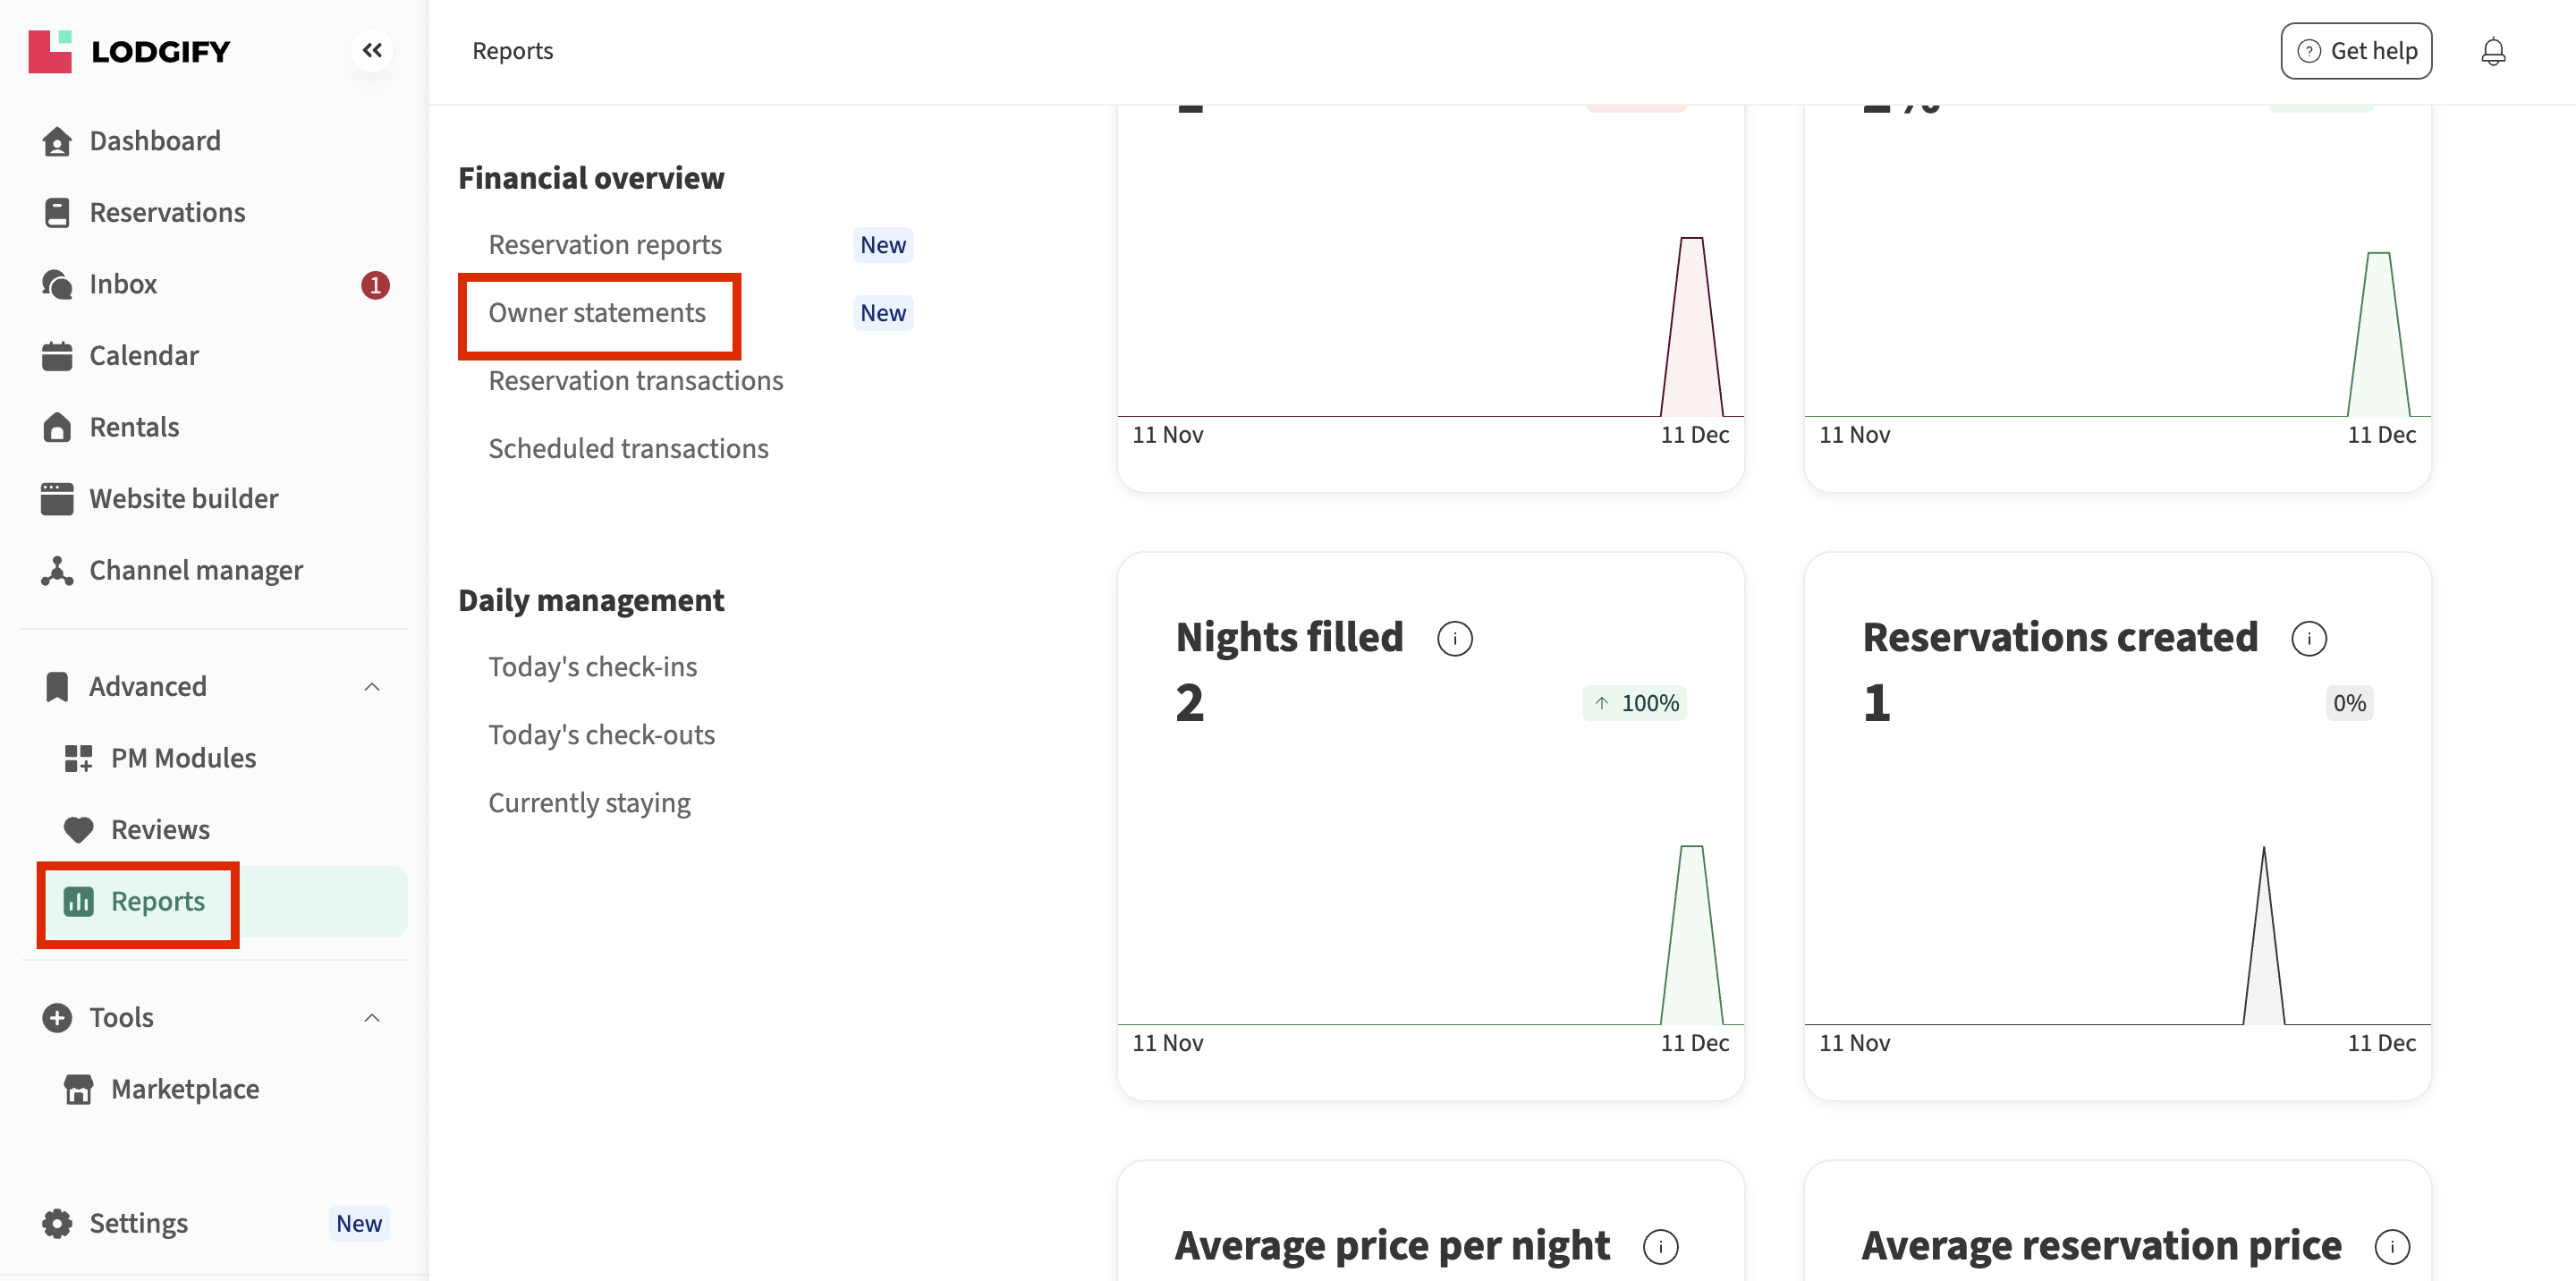The height and width of the screenshot is (1281, 2576).
Task: Click the Nights filled chart peak
Action: pyautogui.click(x=1691, y=850)
